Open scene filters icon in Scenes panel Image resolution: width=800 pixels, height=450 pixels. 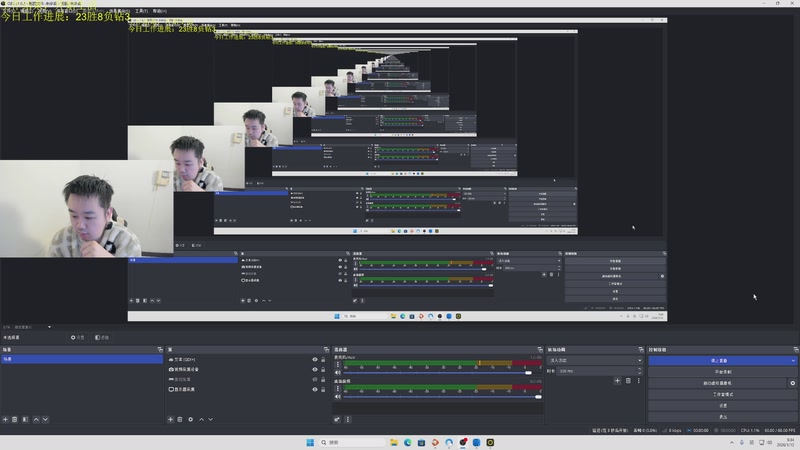tap(25, 419)
